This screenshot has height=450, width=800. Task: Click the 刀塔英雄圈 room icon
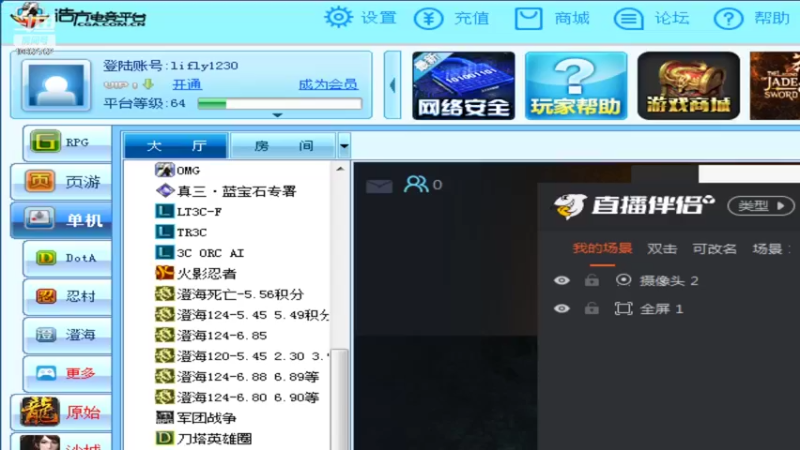tap(164, 438)
